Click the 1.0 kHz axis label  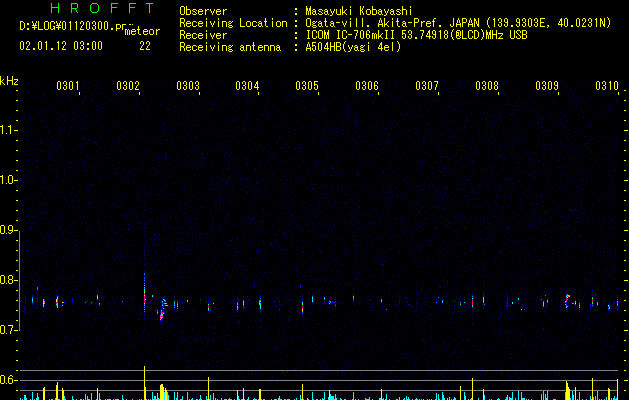pyautogui.click(x=8, y=180)
